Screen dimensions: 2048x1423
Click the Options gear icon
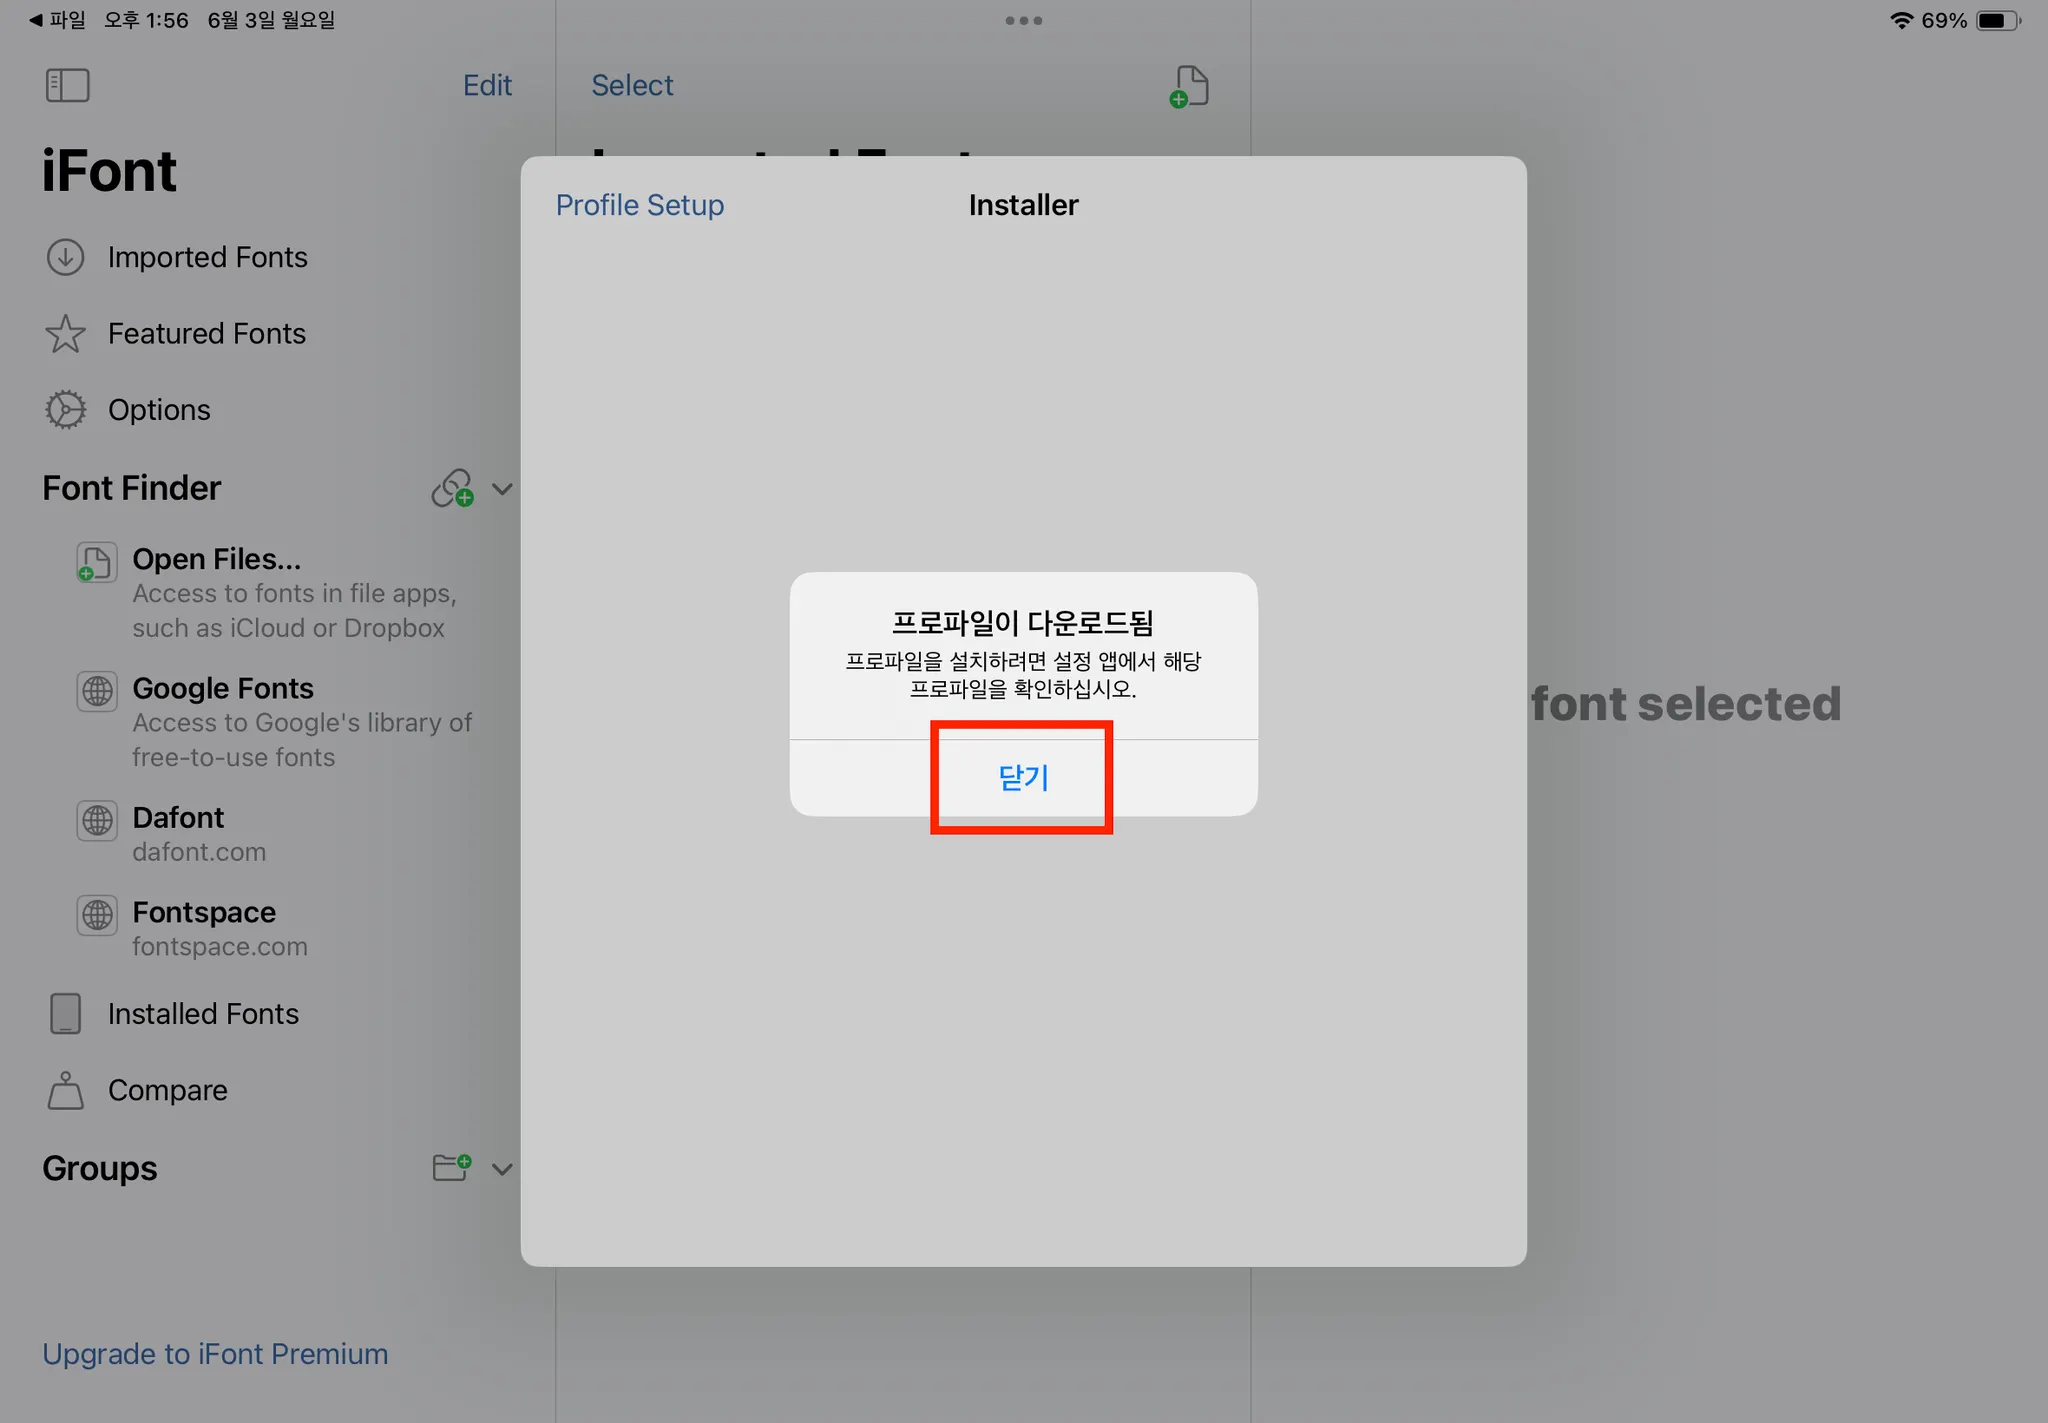pos(65,410)
